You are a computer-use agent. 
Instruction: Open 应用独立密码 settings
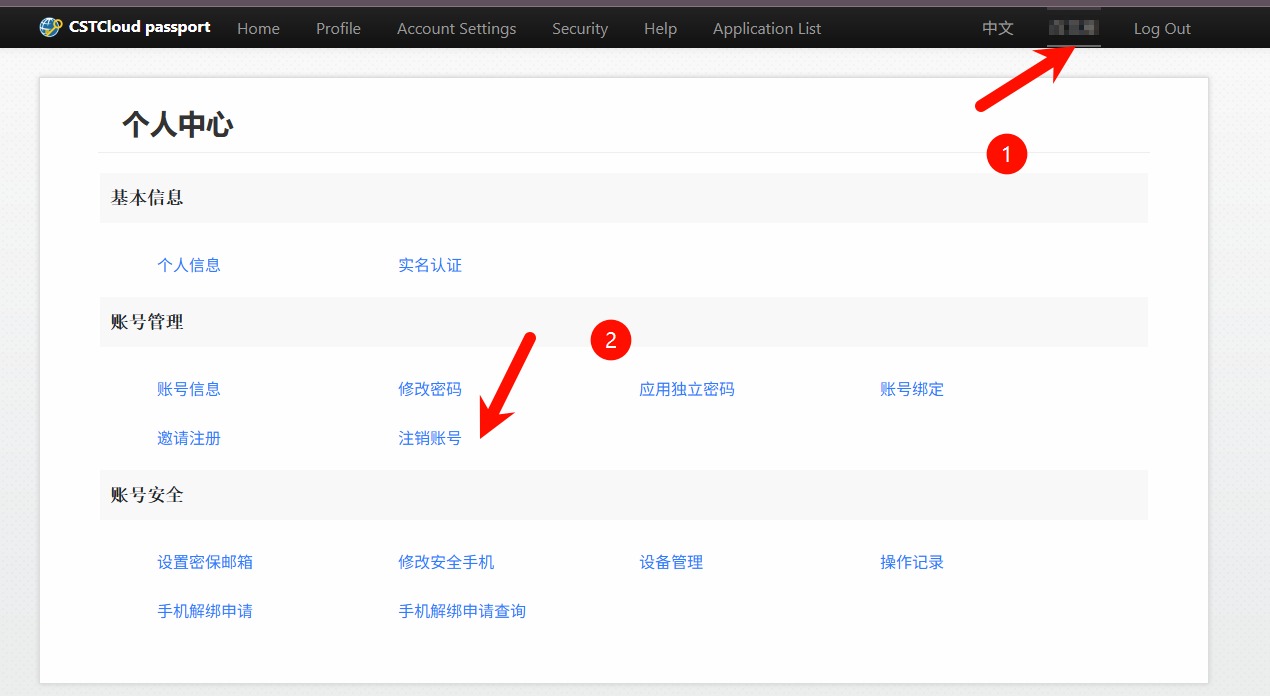(x=687, y=389)
